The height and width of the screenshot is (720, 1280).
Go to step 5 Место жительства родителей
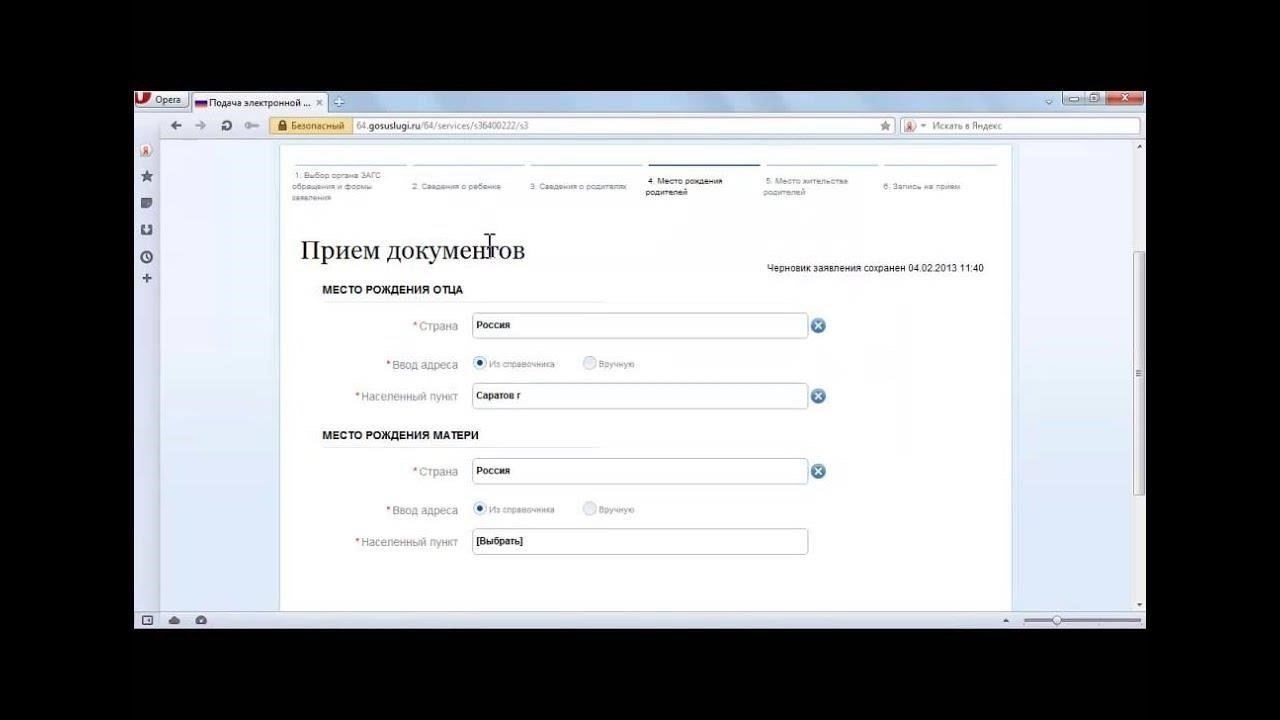[x=806, y=186]
